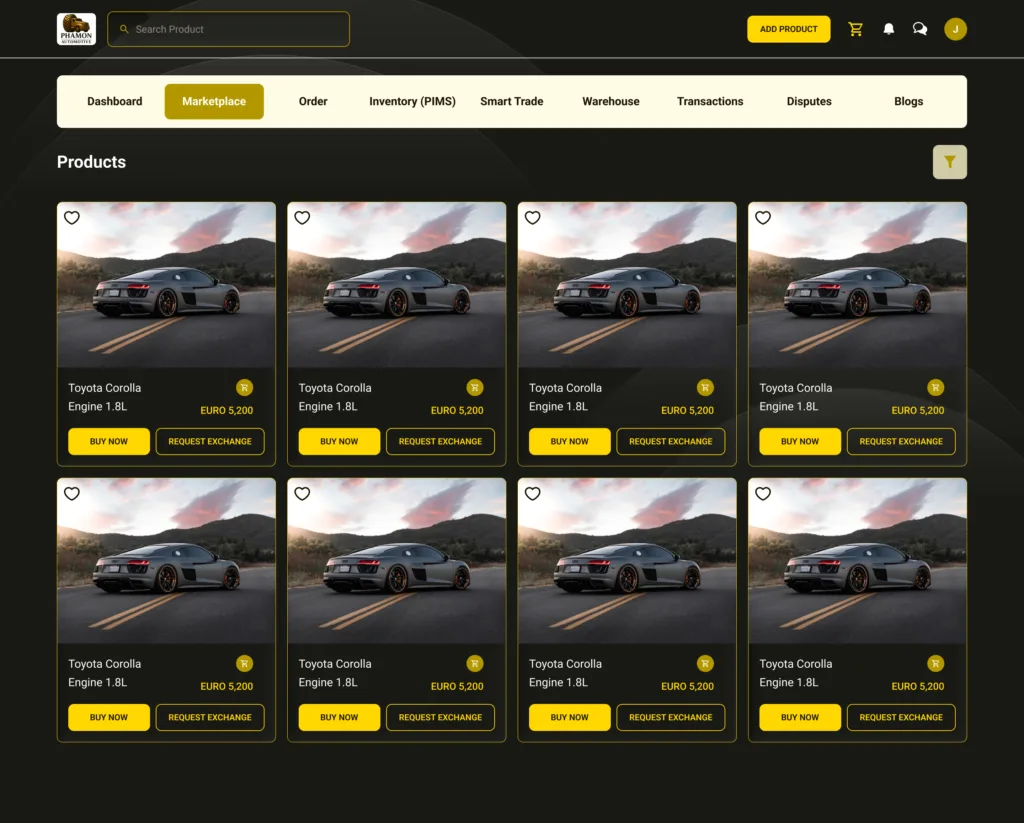The height and width of the screenshot is (823, 1024).
Task: Click BUY NOW on first top-row card
Action: coord(109,442)
